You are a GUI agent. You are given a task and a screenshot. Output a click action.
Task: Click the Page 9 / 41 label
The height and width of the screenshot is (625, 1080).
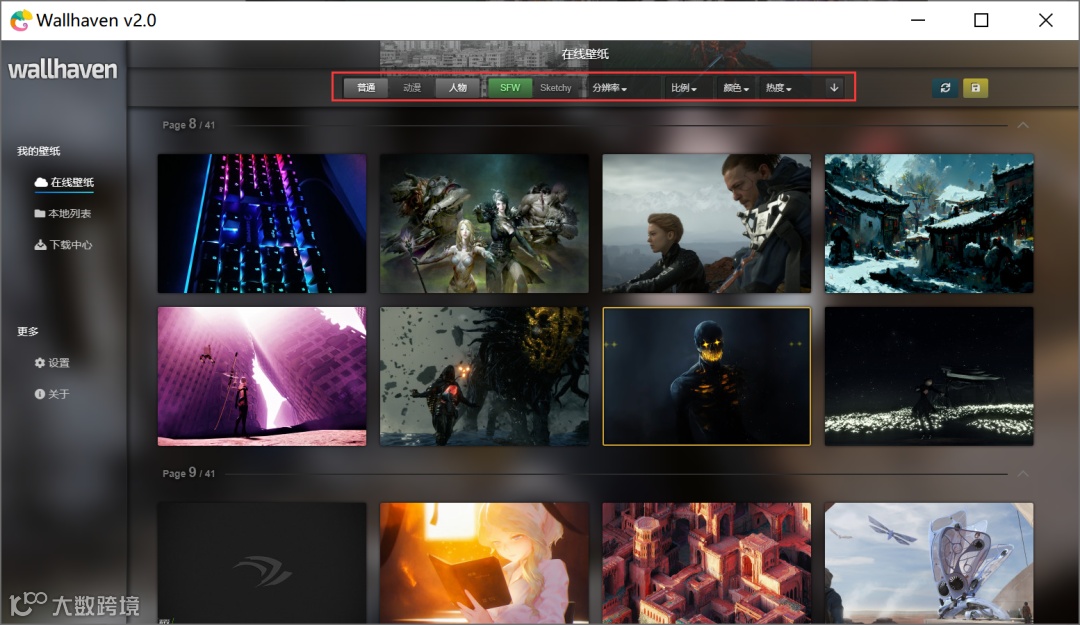[x=189, y=473]
